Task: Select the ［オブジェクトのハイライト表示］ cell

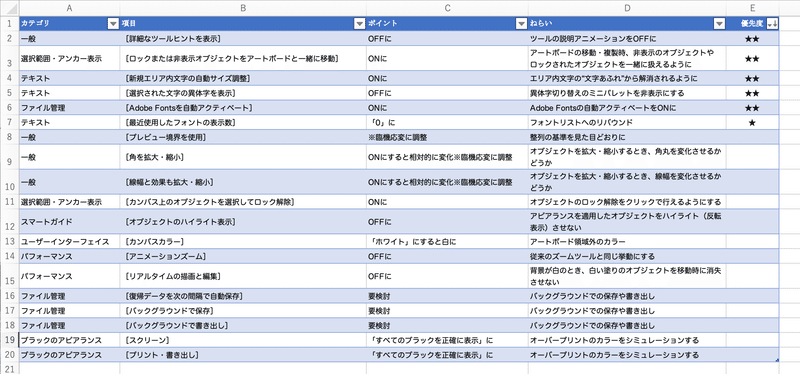Action: [243, 221]
